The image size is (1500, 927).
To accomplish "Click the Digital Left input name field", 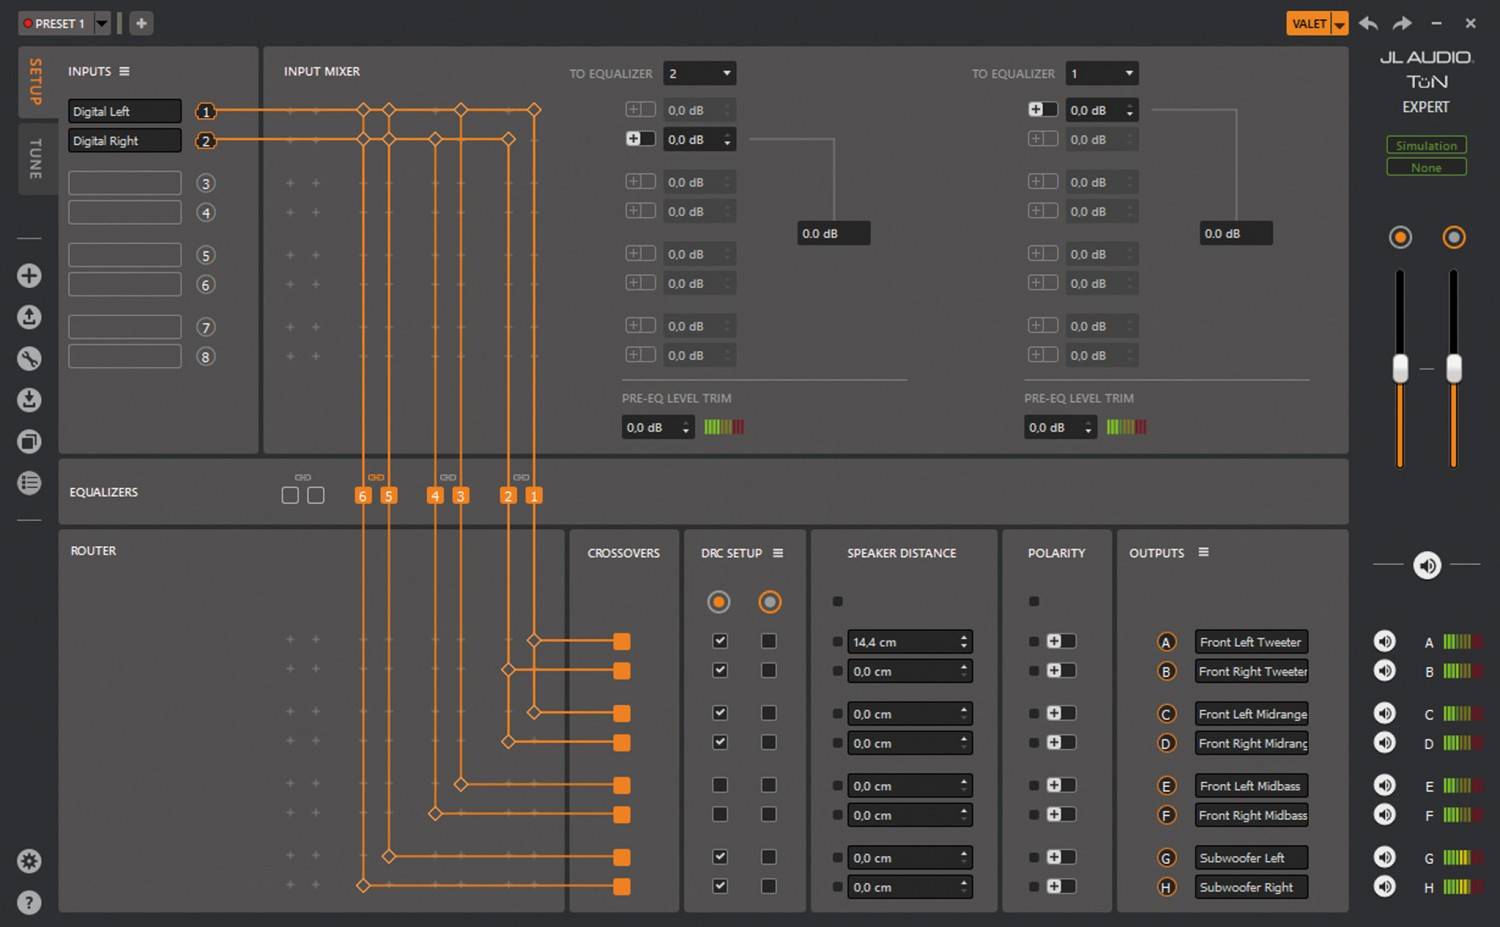I will [125, 111].
